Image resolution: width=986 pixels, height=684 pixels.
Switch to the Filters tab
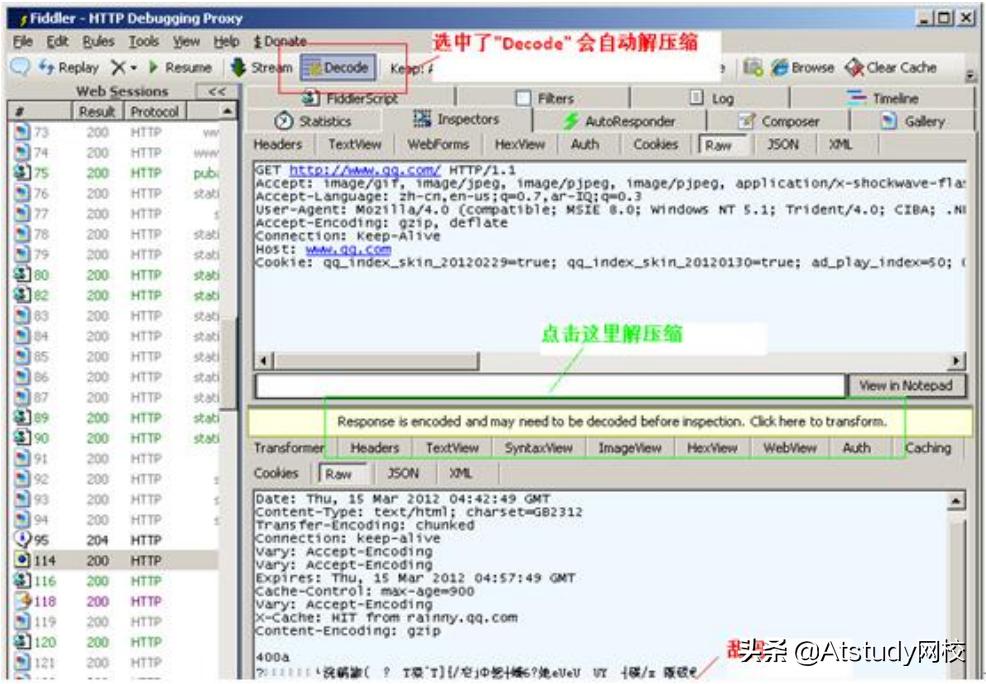click(x=544, y=98)
